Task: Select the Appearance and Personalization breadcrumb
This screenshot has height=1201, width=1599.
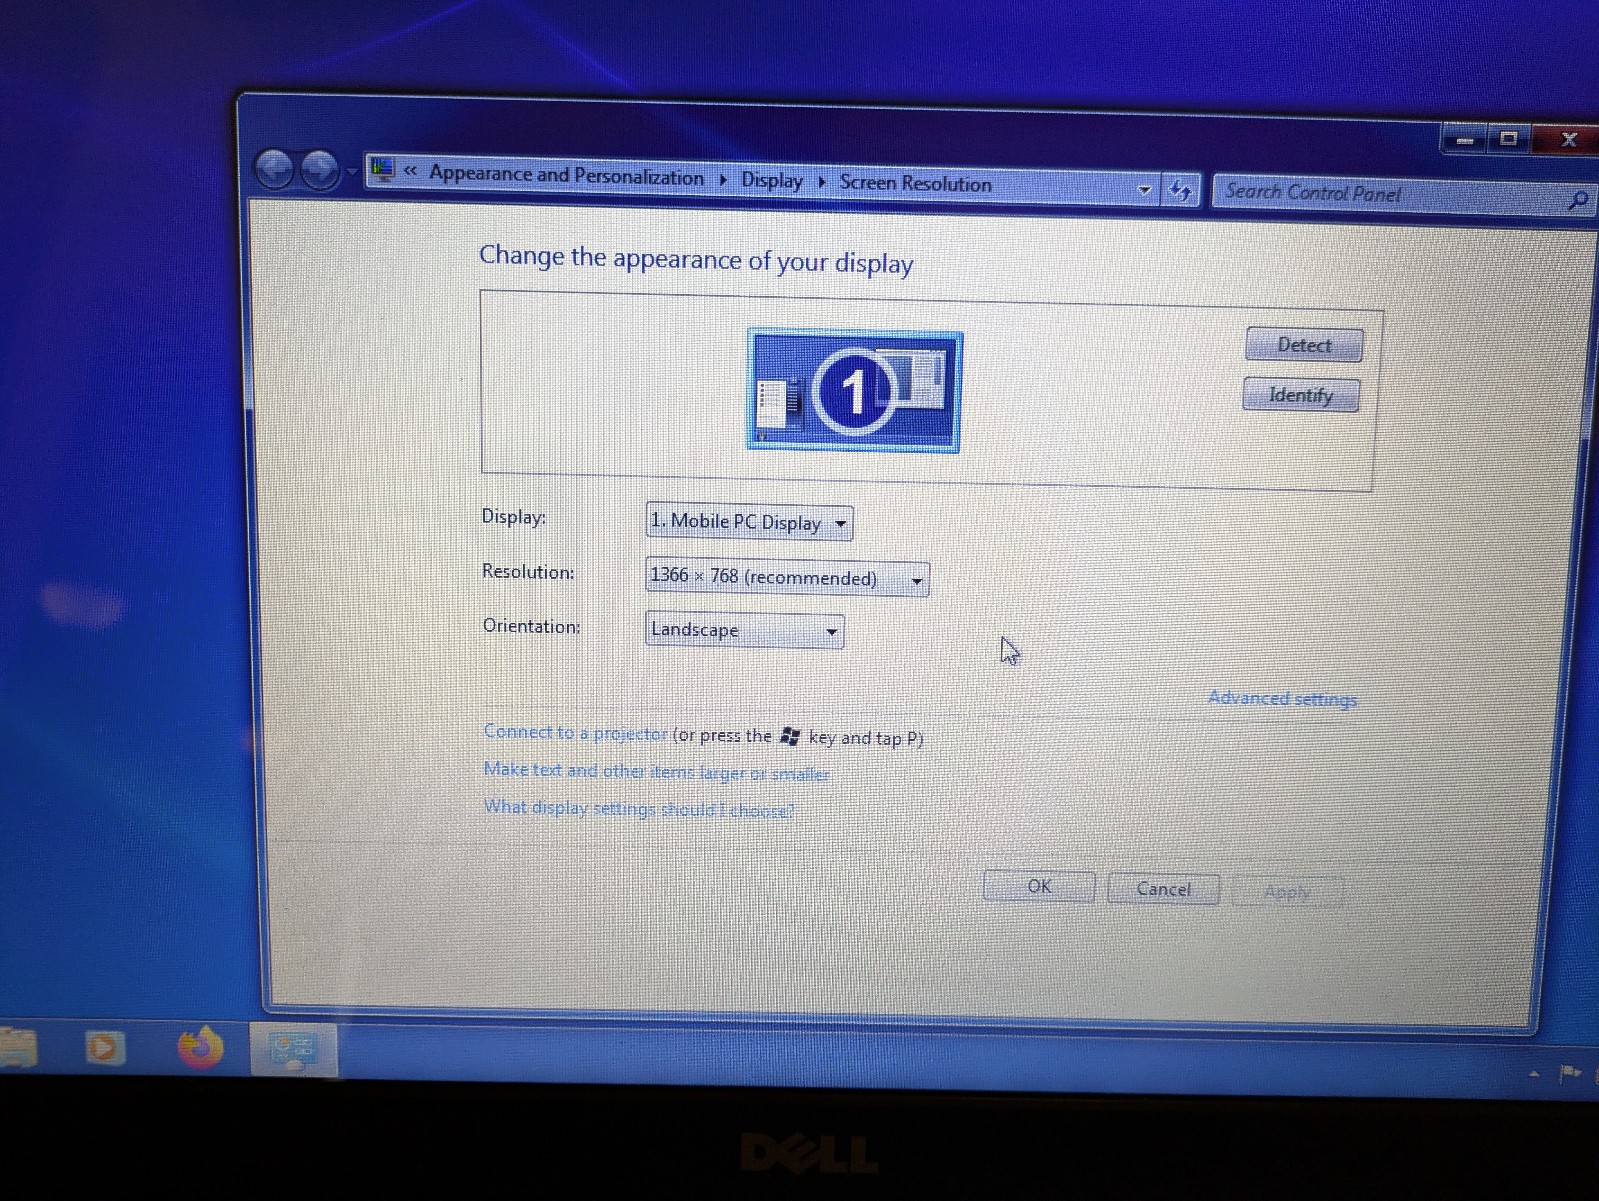Action: pyautogui.click(x=566, y=175)
